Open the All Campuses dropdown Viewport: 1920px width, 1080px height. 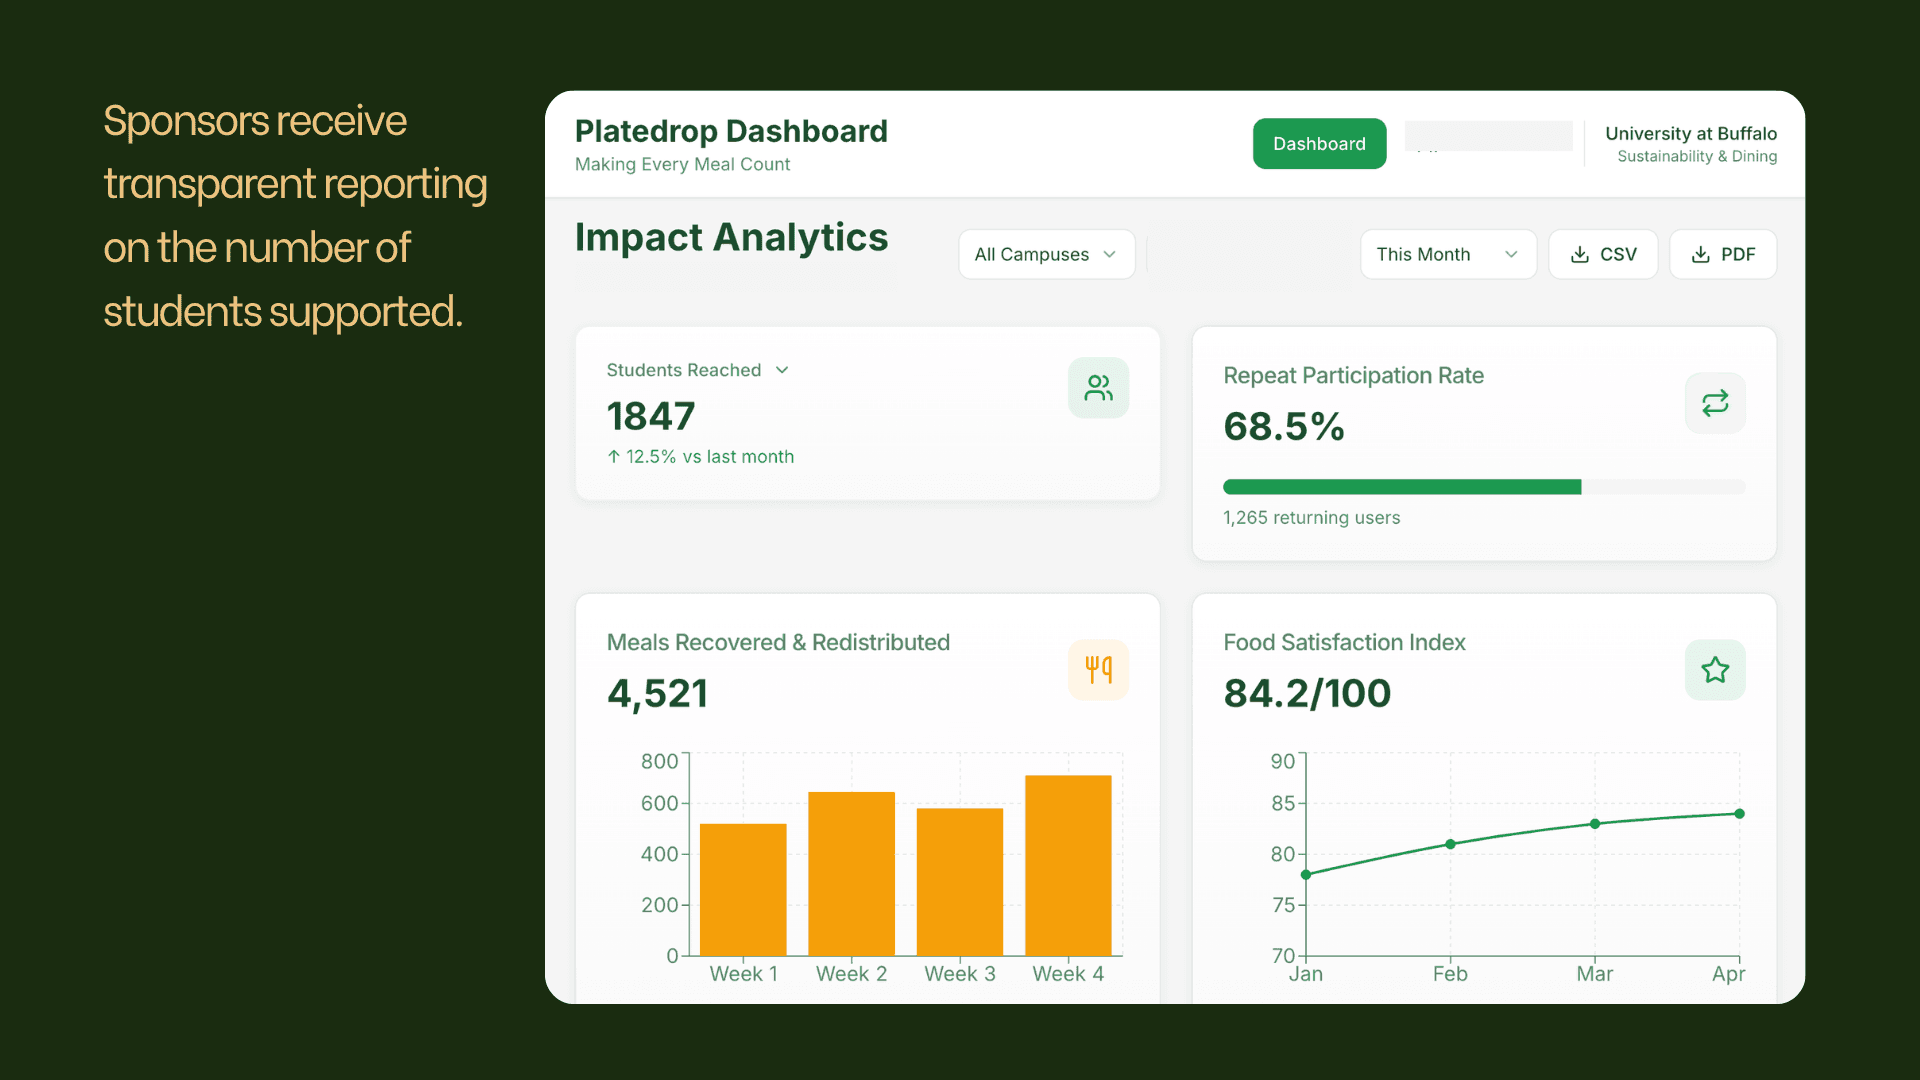1046,255
